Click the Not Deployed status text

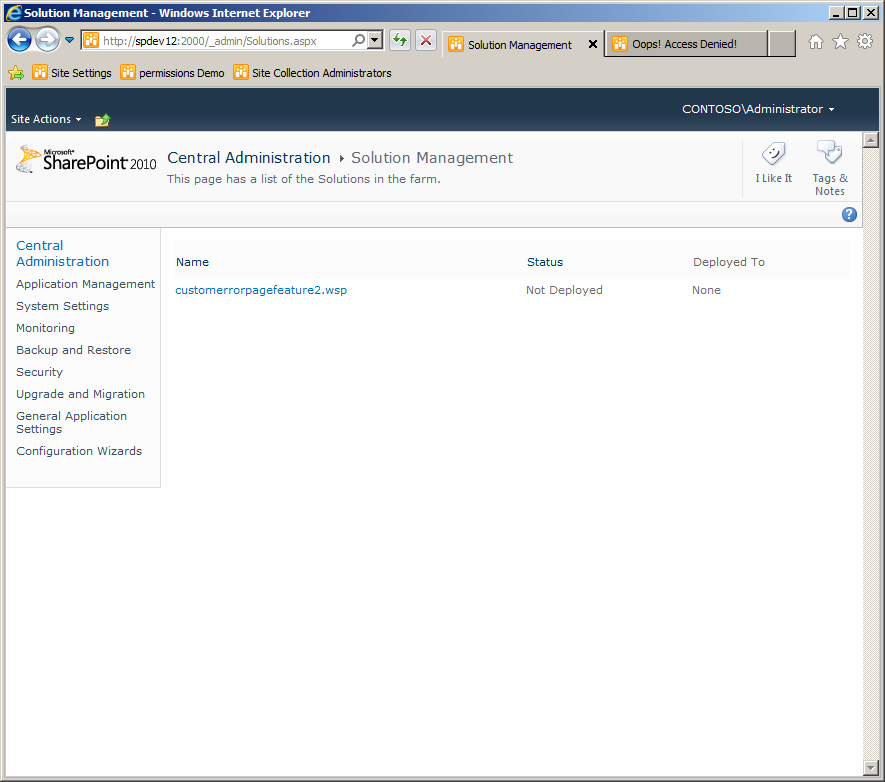[x=564, y=290]
